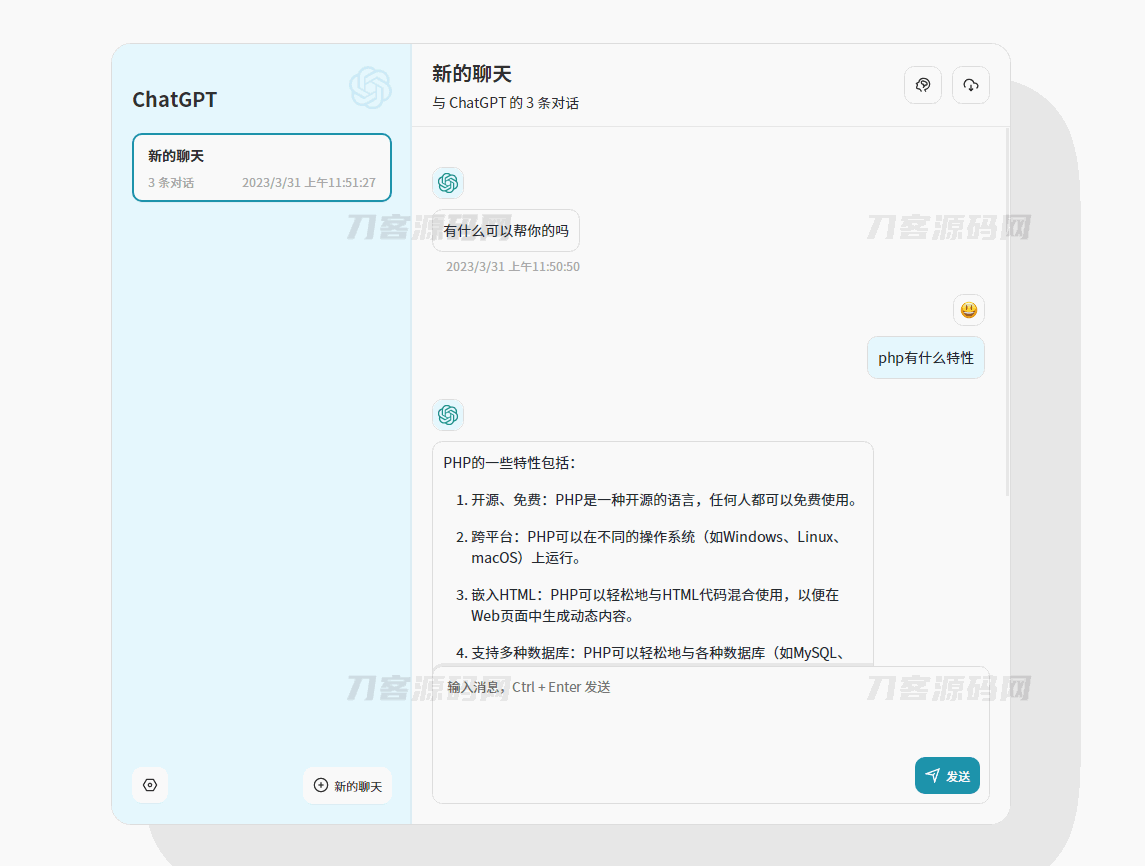Click the paper plane icon on send button
The width and height of the screenshot is (1145, 866).
pyautogui.click(x=932, y=776)
